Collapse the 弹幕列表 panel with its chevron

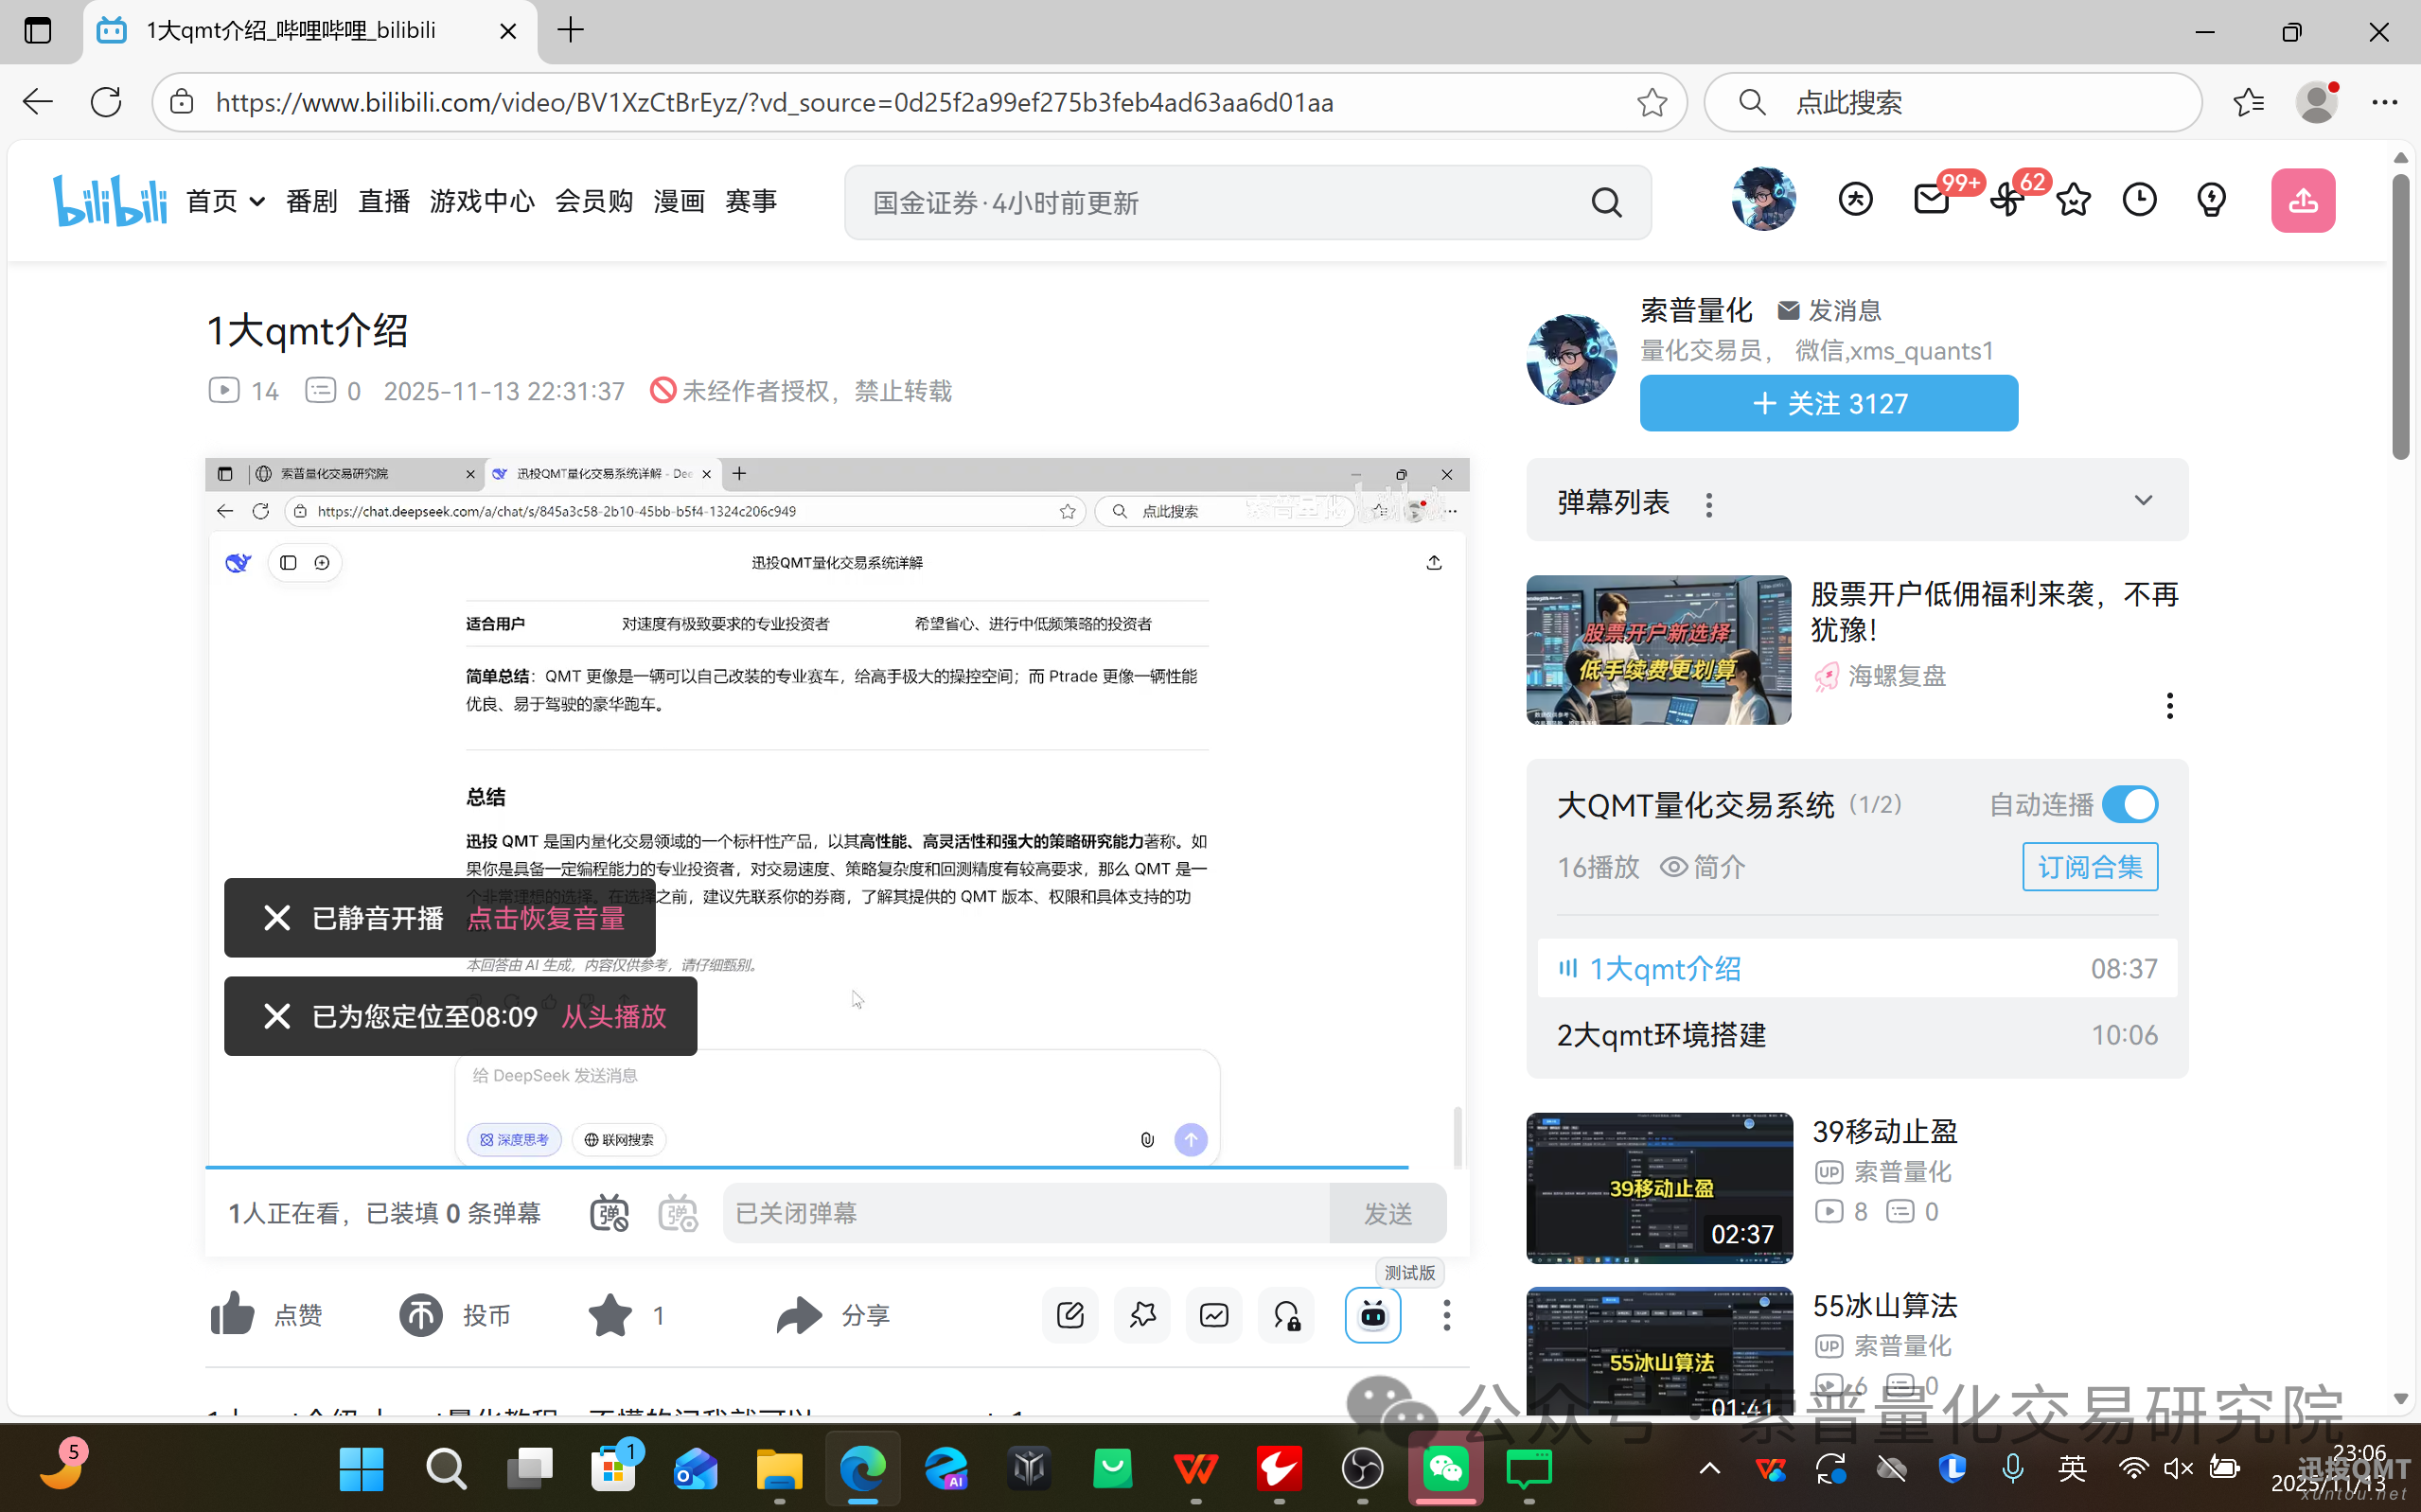pyautogui.click(x=2144, y=500)
